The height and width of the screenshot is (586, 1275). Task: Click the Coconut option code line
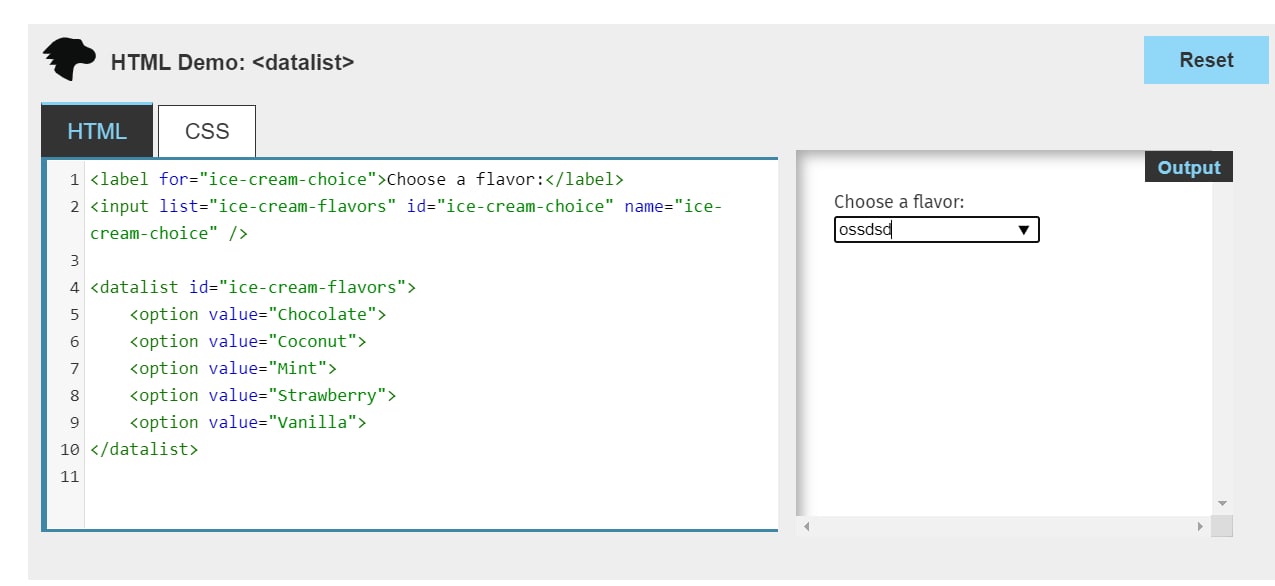pos(248,342)
